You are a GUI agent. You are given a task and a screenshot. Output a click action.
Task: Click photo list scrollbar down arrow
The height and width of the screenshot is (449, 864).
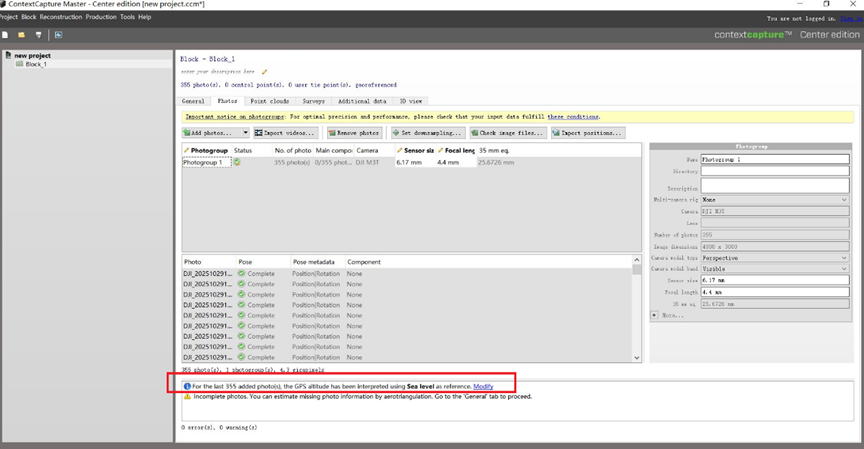(x=637, y=358)
